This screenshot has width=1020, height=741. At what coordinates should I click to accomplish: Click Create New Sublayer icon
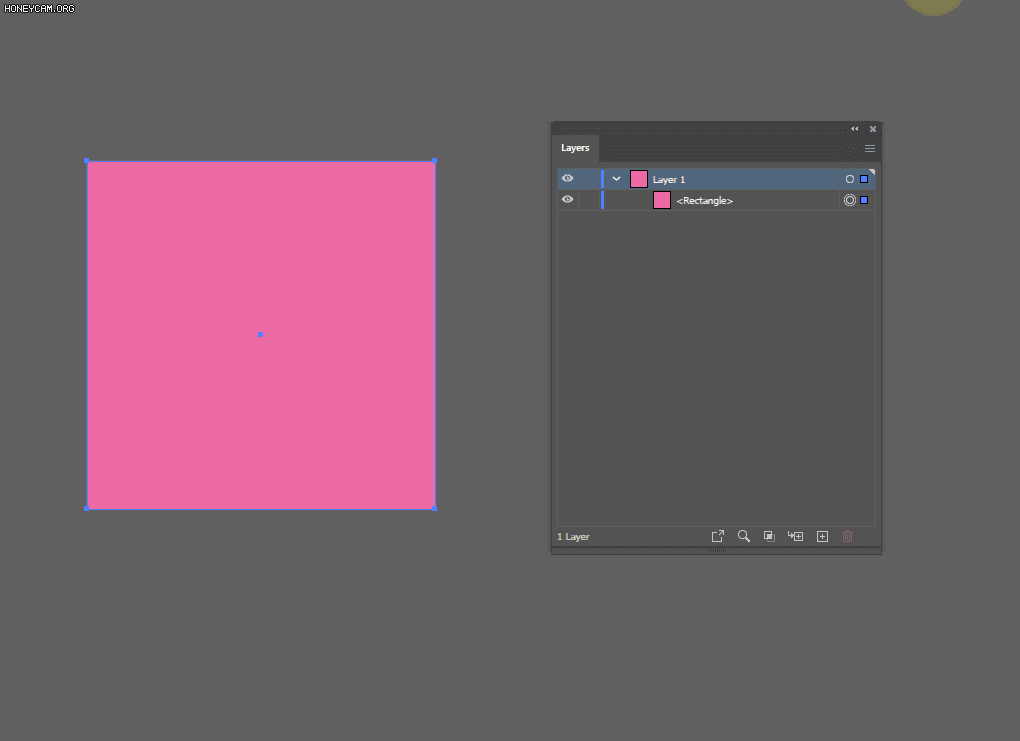[x=796, y=536]
